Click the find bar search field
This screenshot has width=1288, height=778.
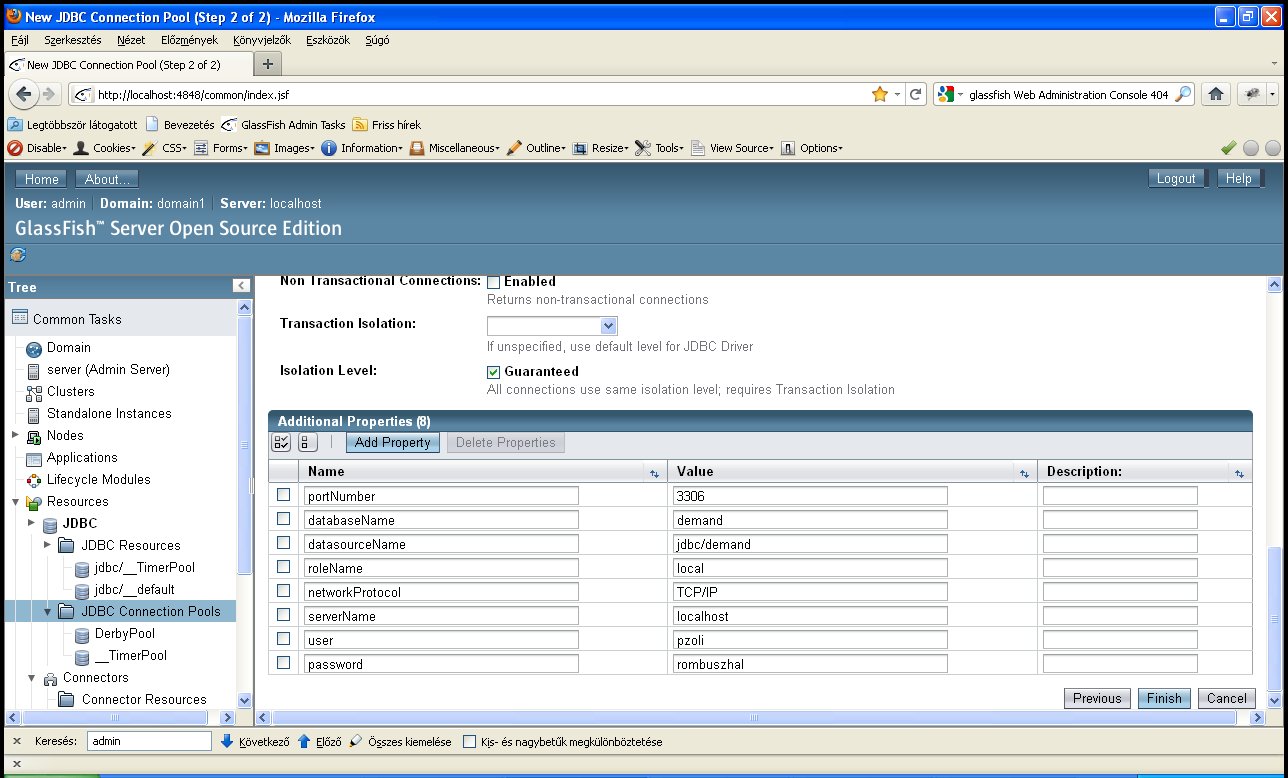150,742
